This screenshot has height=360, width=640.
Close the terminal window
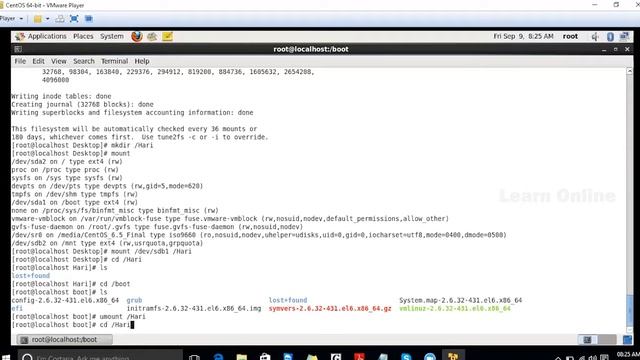pyautogui.click(x=627, y=49)
